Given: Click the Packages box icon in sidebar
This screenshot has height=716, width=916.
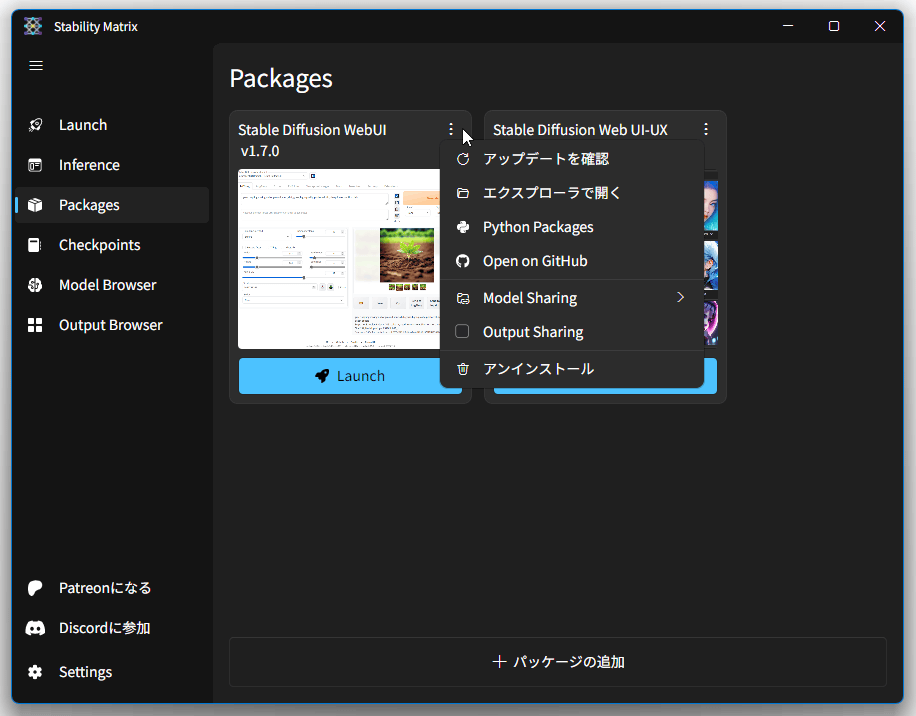Looking at the screenshot, I should (35, 205).
